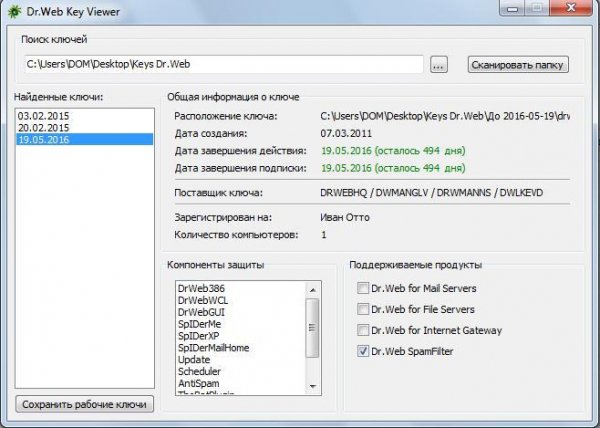The width and height of the screenshot is (600, 428).
Task: Click the components list scrollbar thumb
Action: tap(313, 328)
